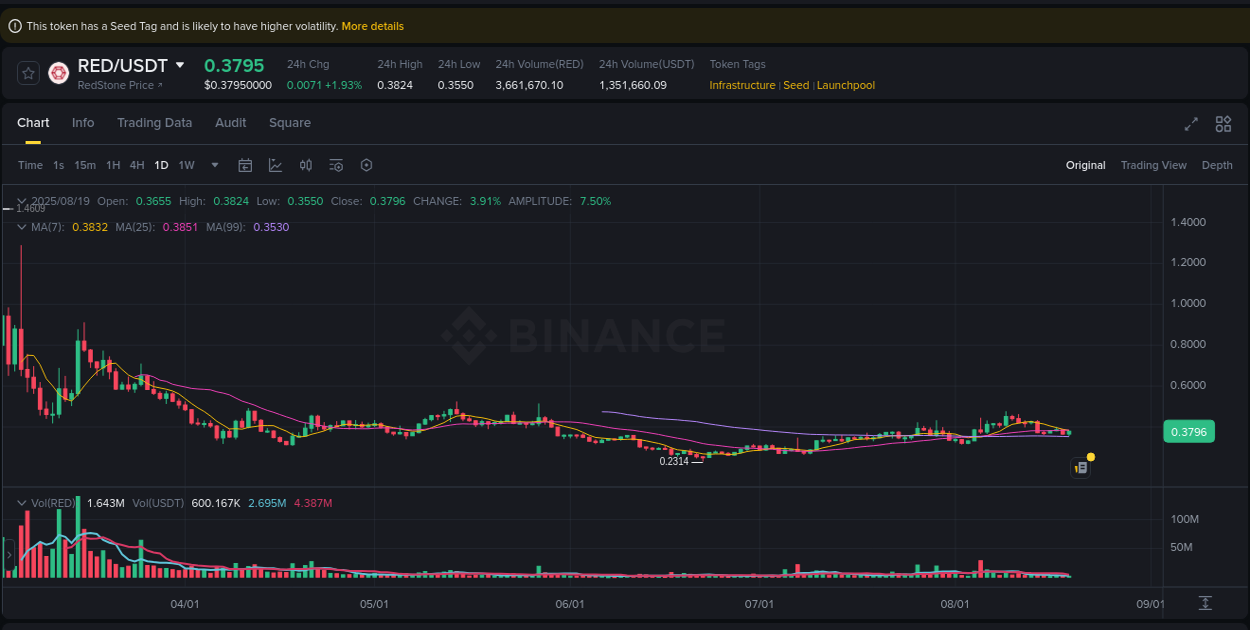The width and height of the screenshot is (1250, 630).
Task: Open the Audit tab
Action: tap(230, 122)
